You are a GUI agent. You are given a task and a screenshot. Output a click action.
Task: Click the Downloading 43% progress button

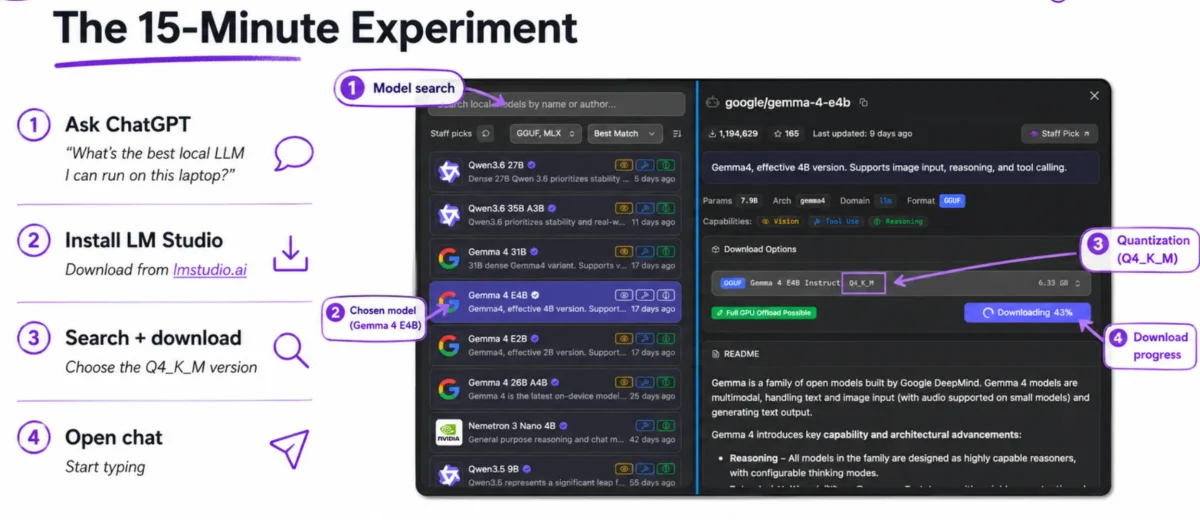coord(1027,312)
